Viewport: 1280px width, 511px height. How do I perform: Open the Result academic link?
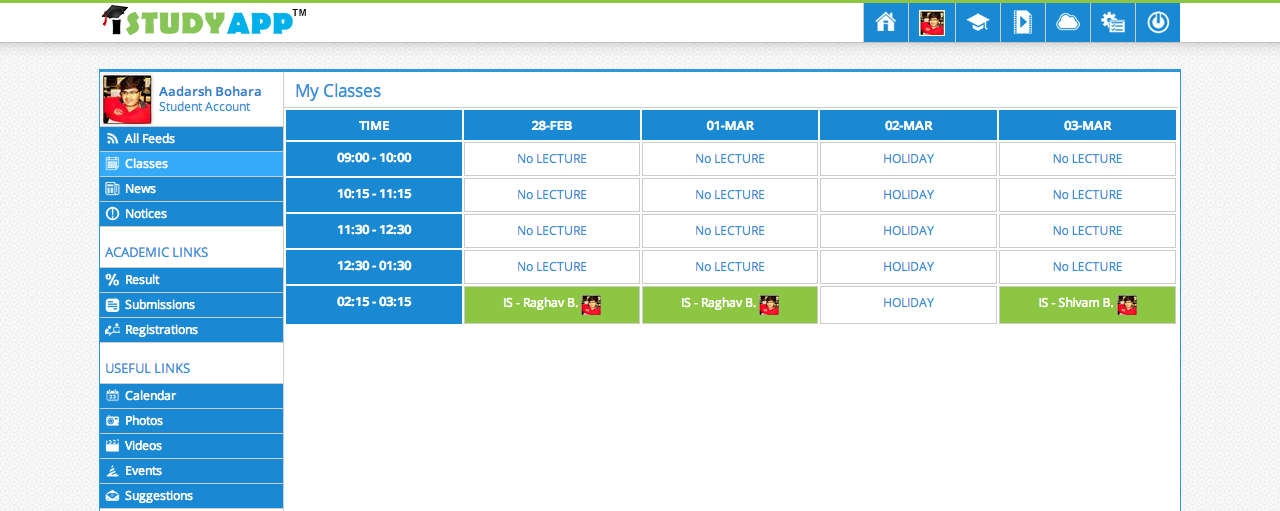142,280
